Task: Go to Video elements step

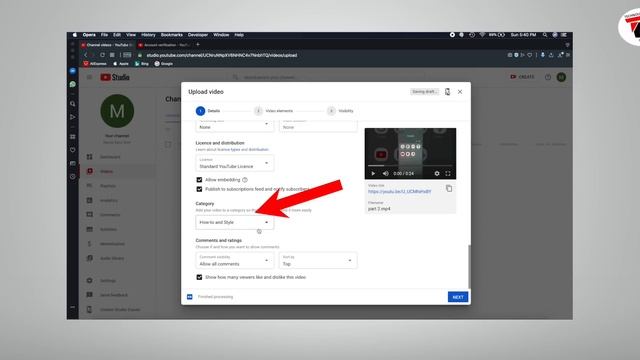Action: click(x=273, y=111)
